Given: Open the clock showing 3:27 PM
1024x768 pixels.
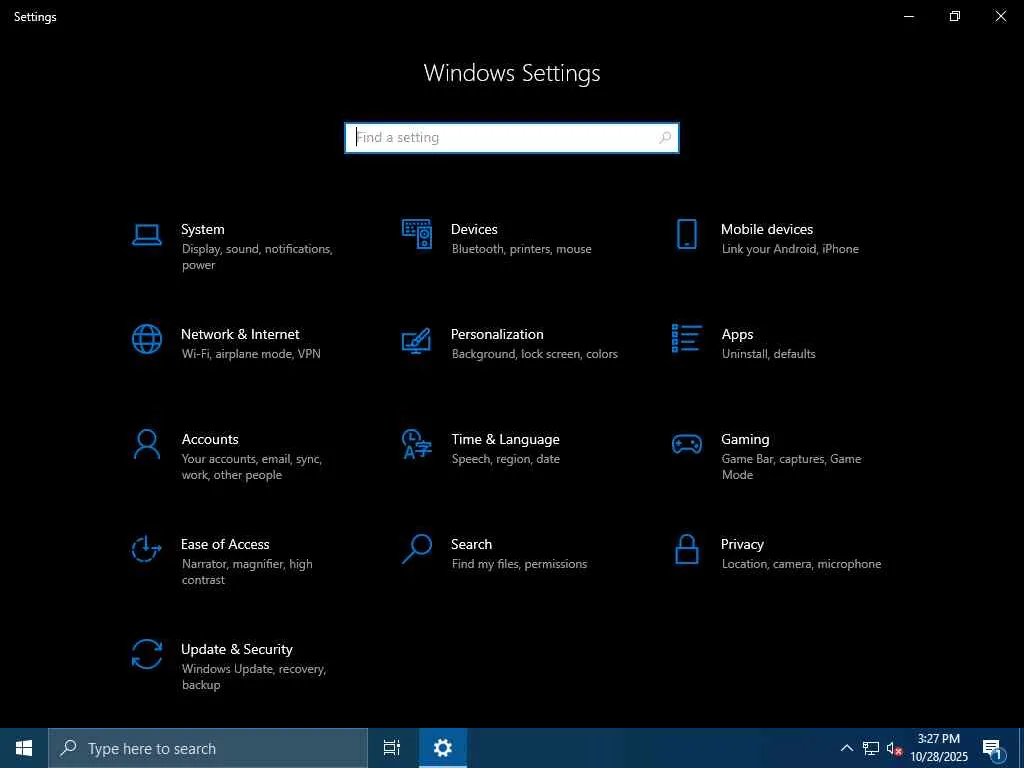Looking at the screenshot, I should point(939,748).
